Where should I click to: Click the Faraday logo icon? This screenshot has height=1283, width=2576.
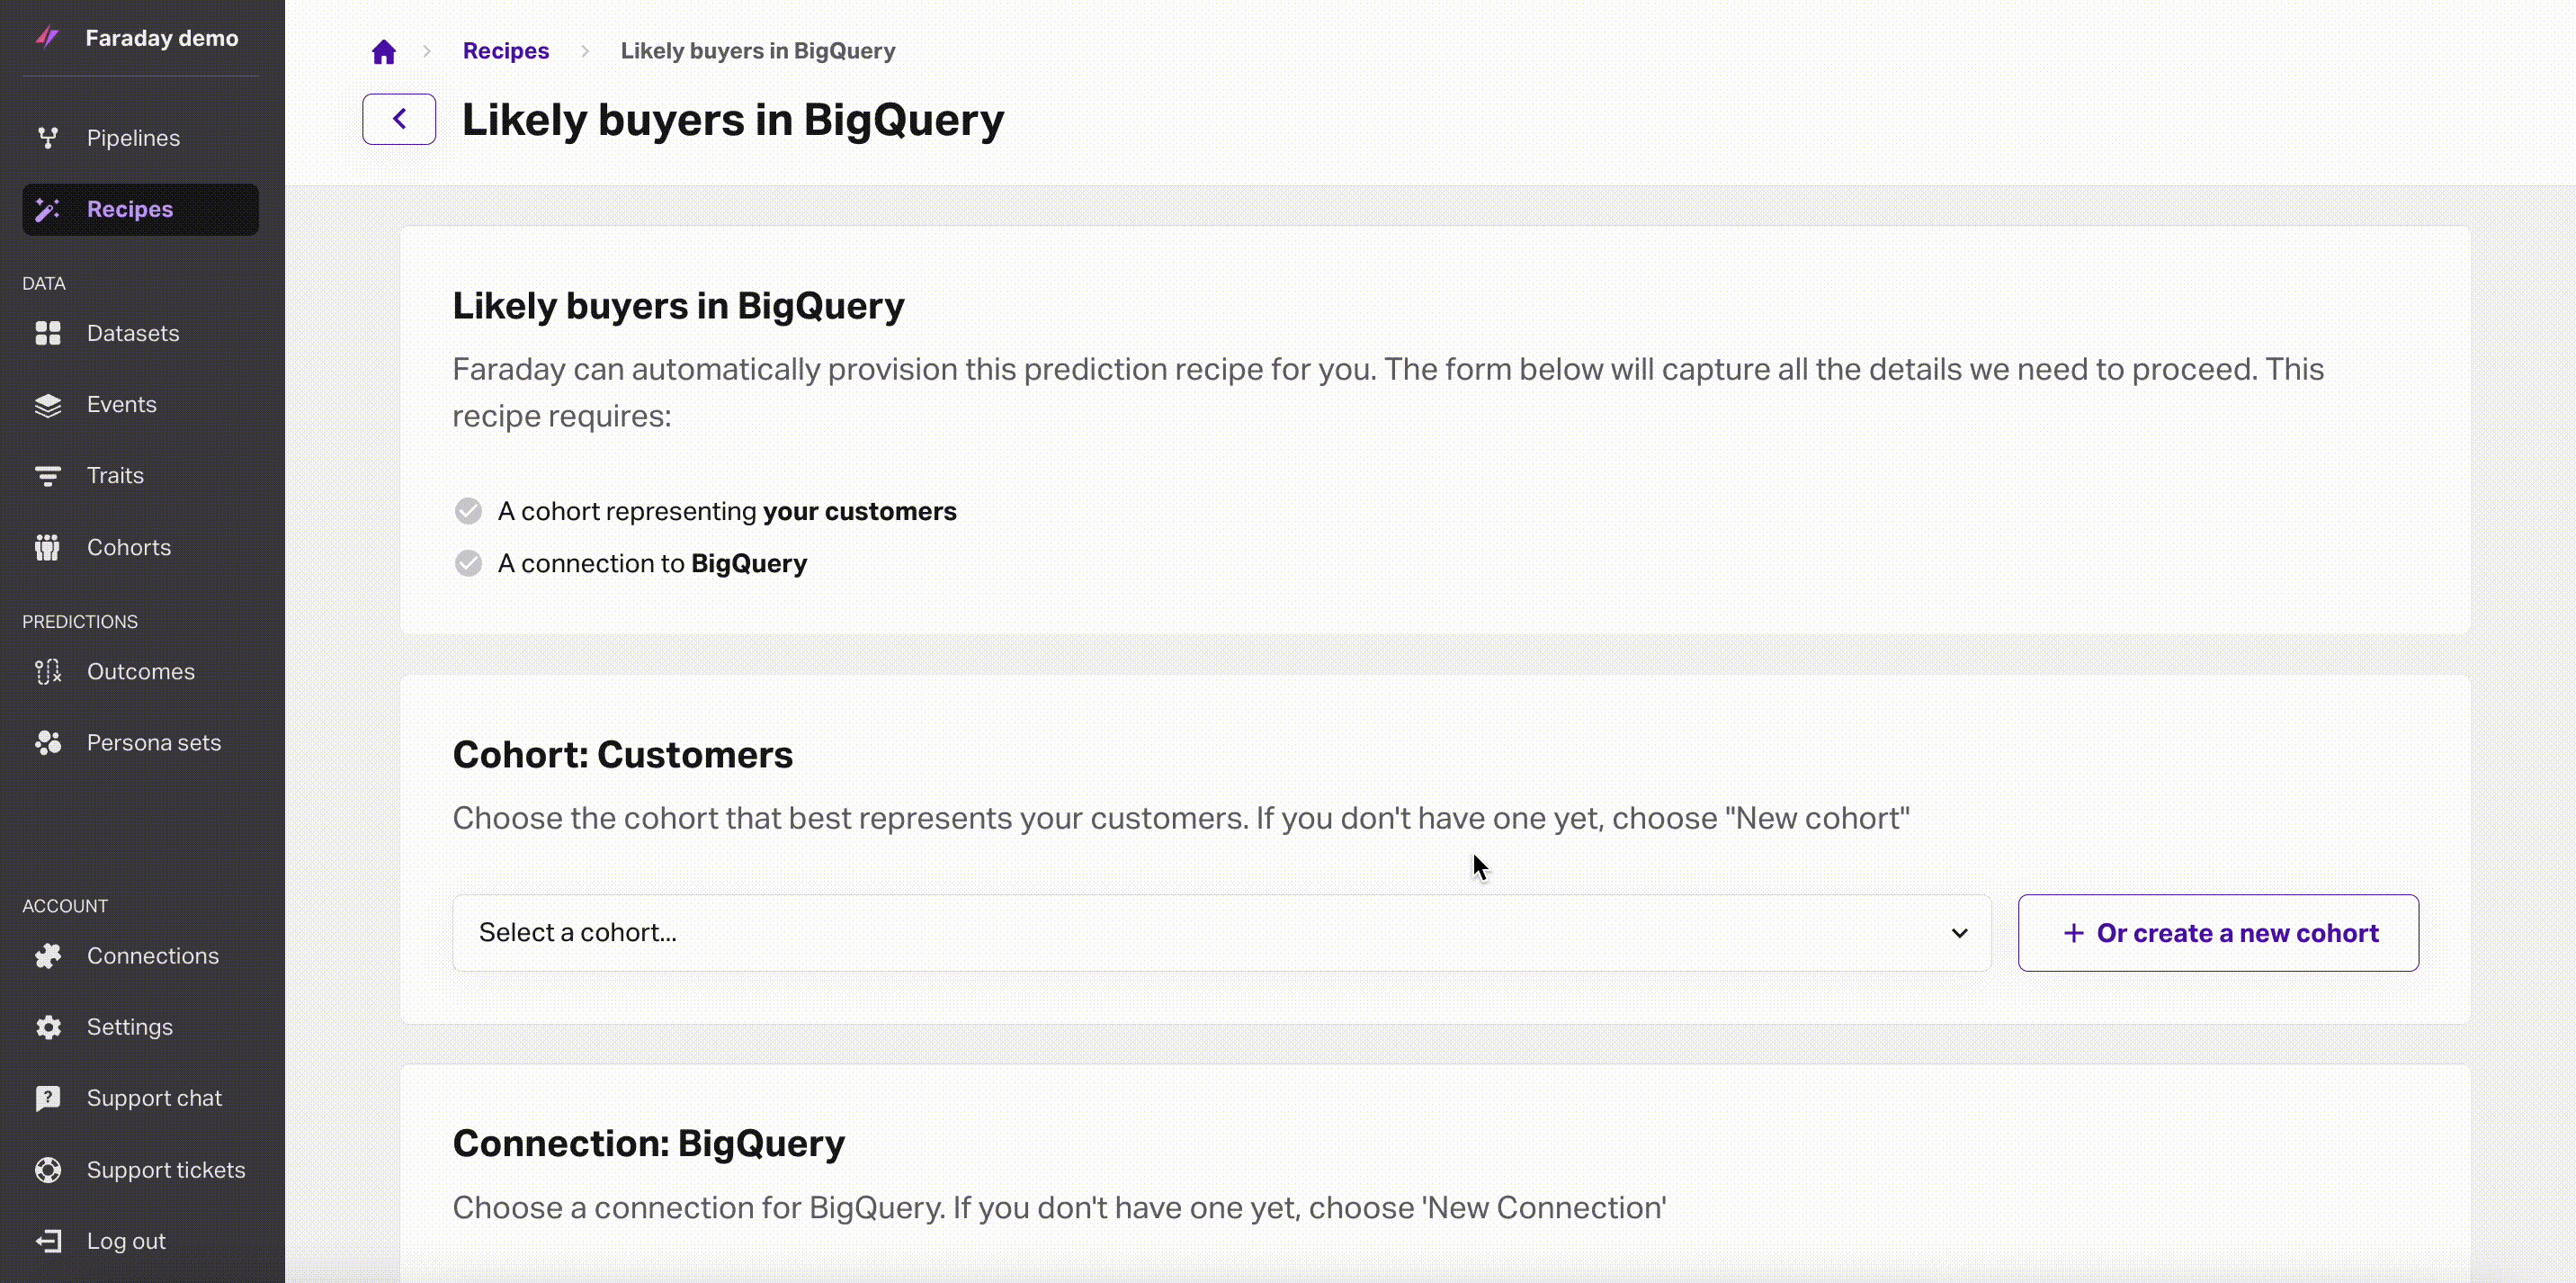(x=47, y=38)
